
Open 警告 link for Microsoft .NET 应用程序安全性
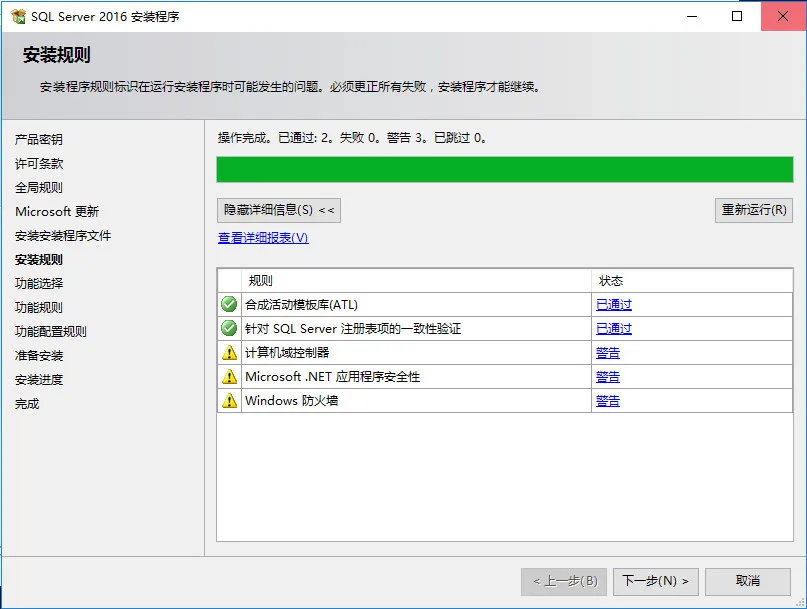tap(608, 377)
